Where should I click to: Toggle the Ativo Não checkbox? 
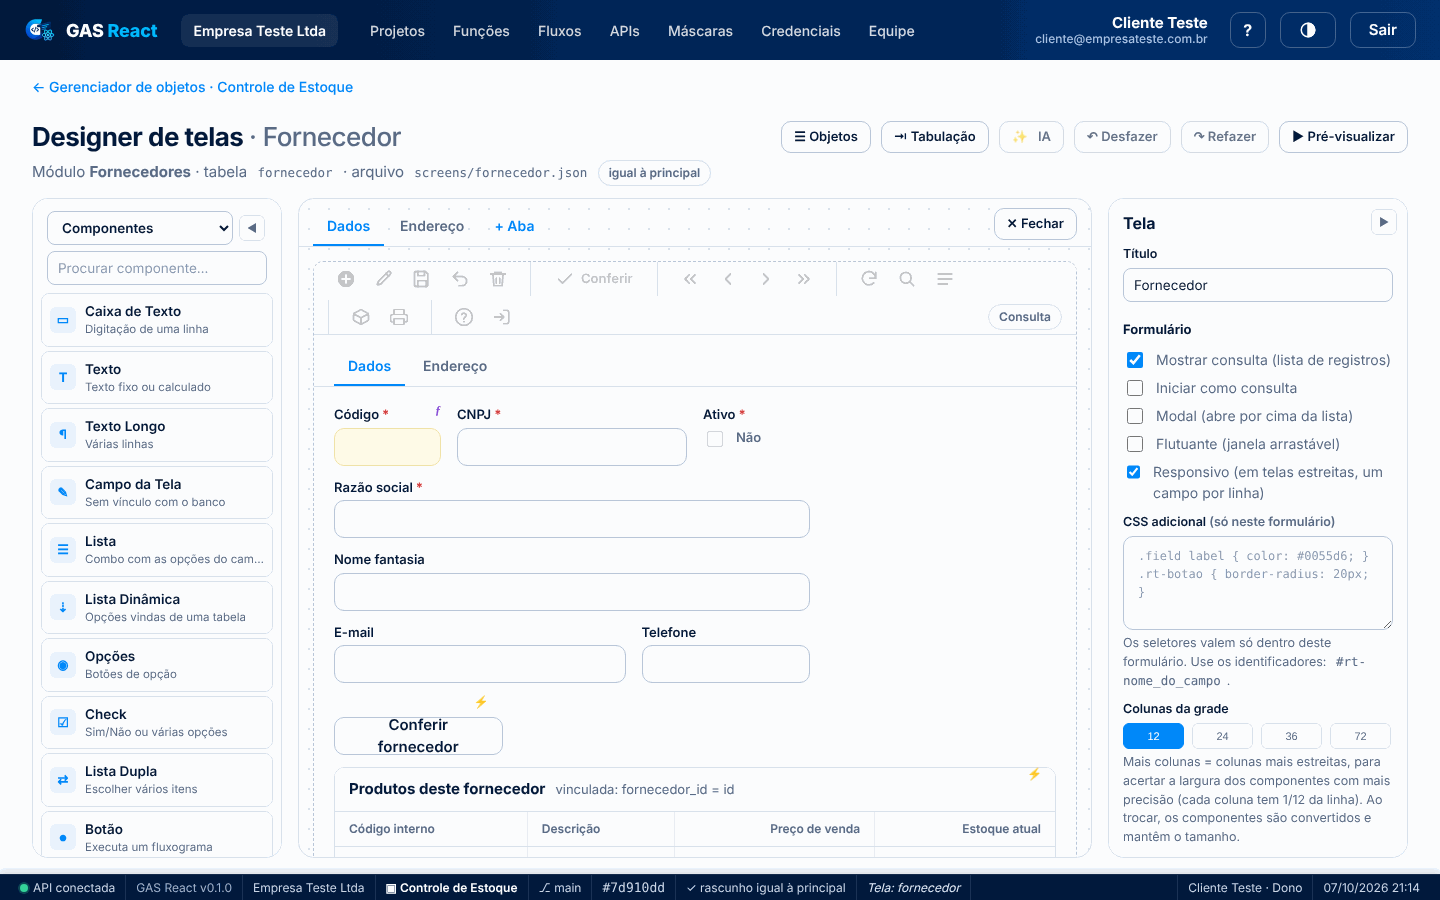[715, 438]
